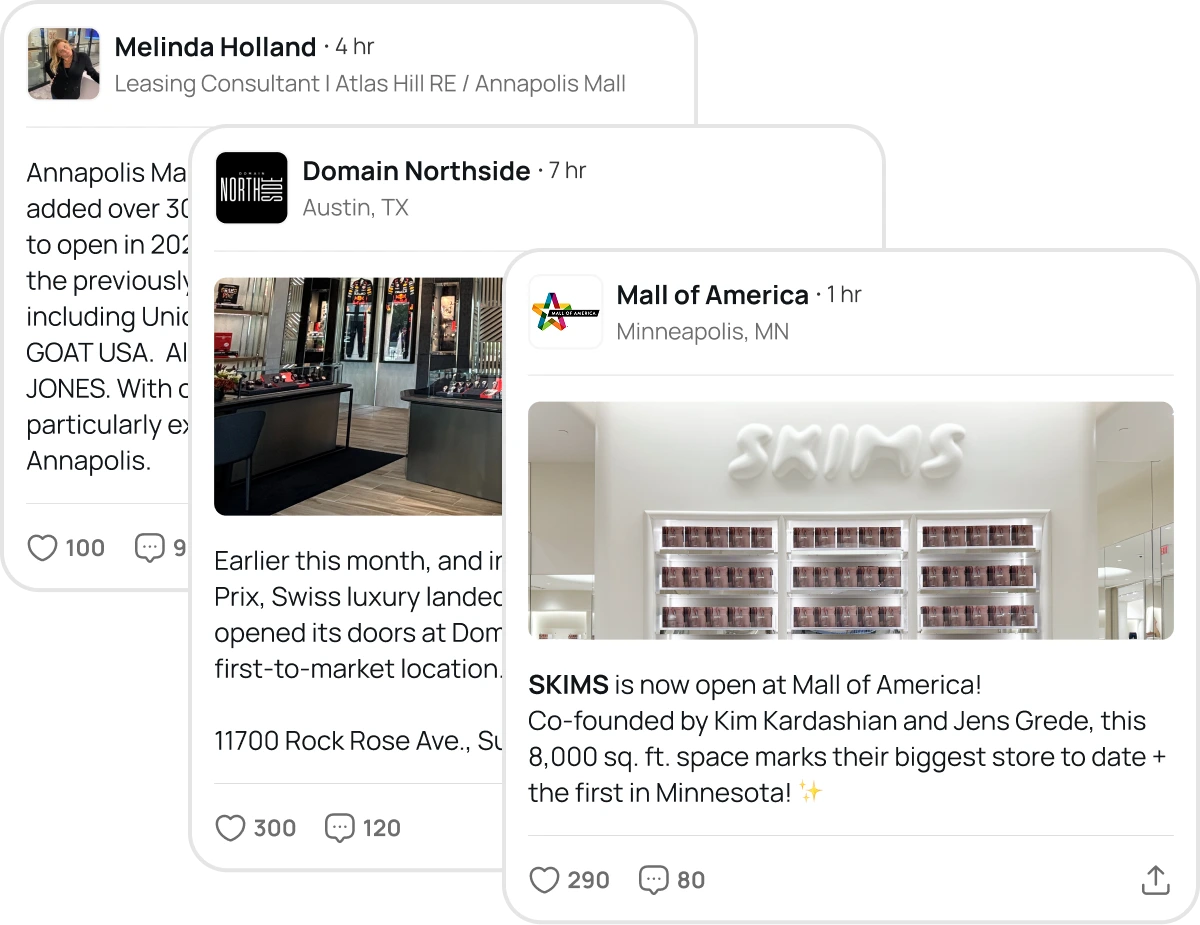Click the 290 likes count
The image size is (1200, 925).
588,880
